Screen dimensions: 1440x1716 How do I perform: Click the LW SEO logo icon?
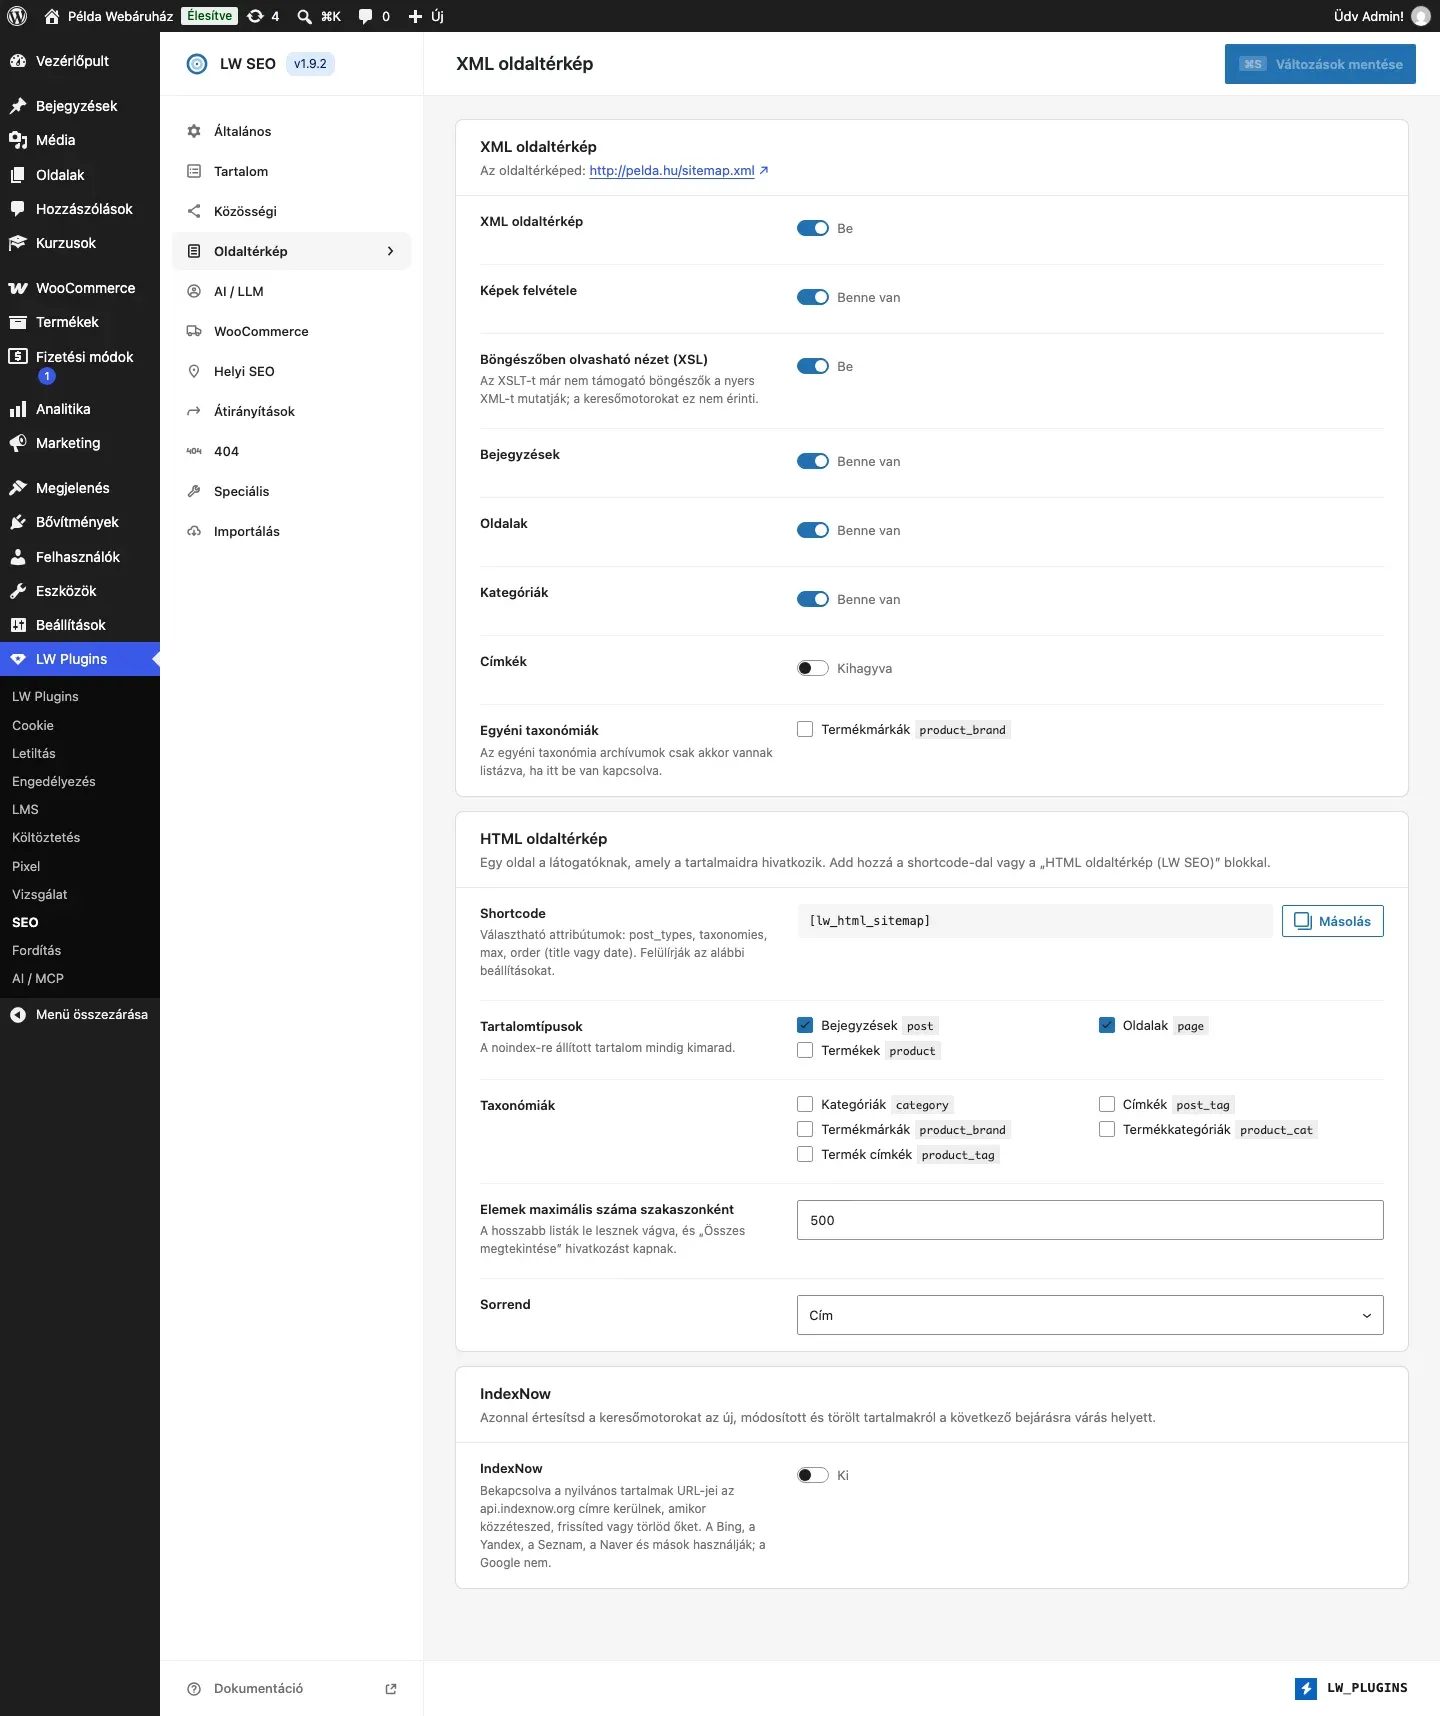click(x=197, y=64)
